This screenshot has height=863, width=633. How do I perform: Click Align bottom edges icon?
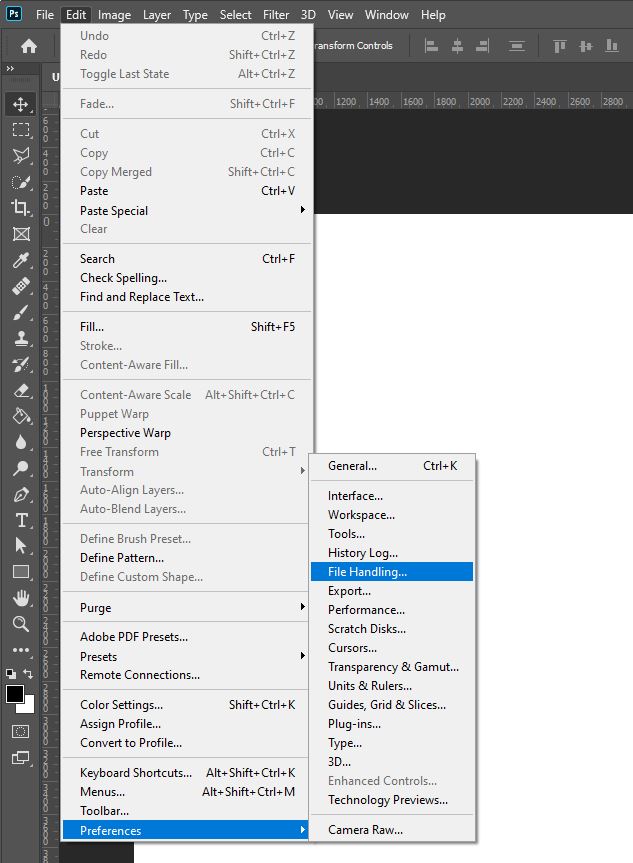point(612,46)
